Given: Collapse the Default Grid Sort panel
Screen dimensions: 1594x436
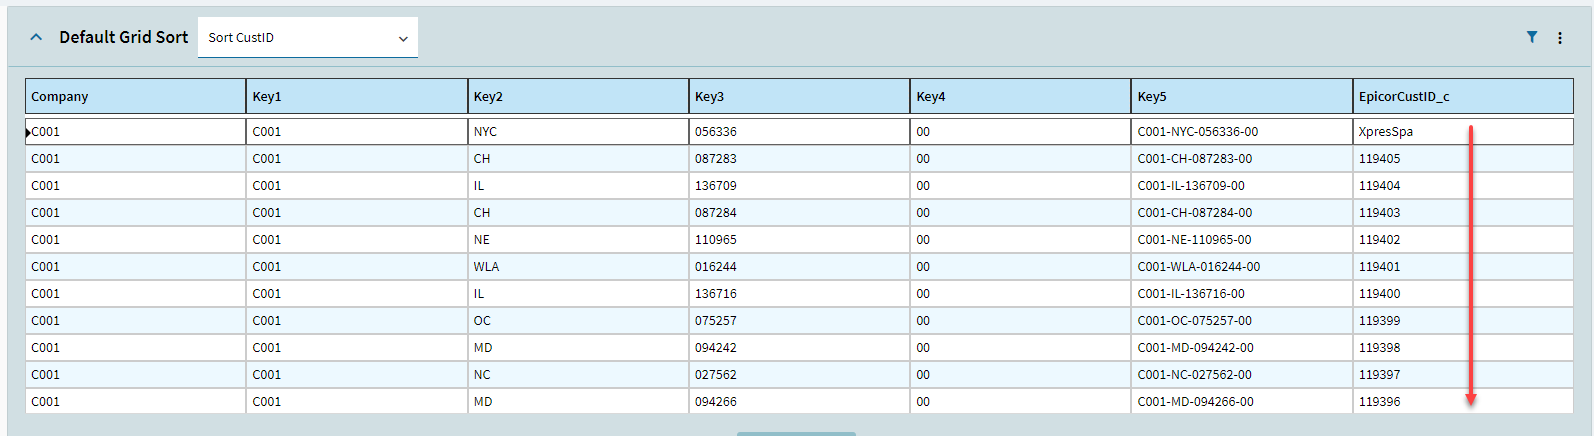Looking at the screenshot, I should pos(36,37).
